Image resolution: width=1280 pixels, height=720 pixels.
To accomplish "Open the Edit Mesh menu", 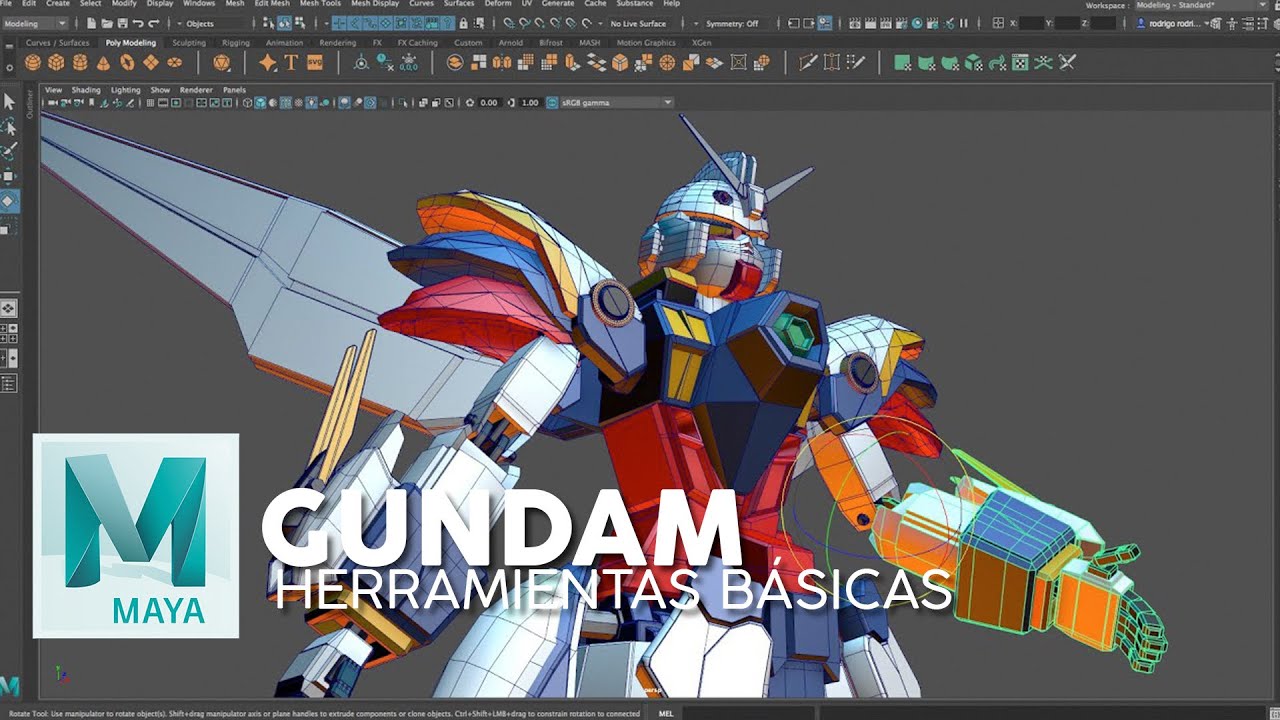I will (272, 4).
